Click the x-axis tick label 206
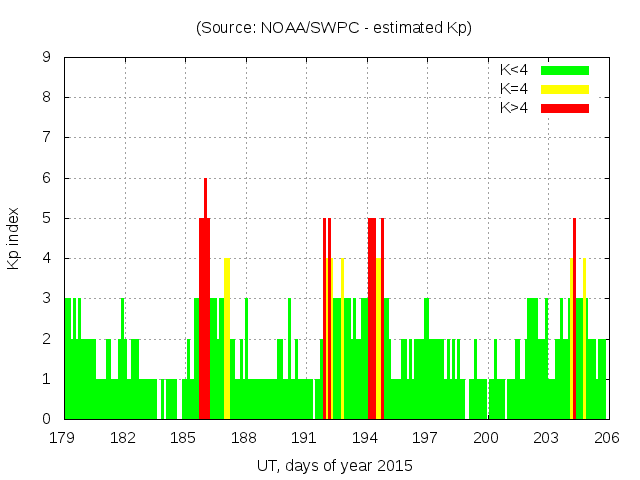640x480 pixels. tap(606, 437)
